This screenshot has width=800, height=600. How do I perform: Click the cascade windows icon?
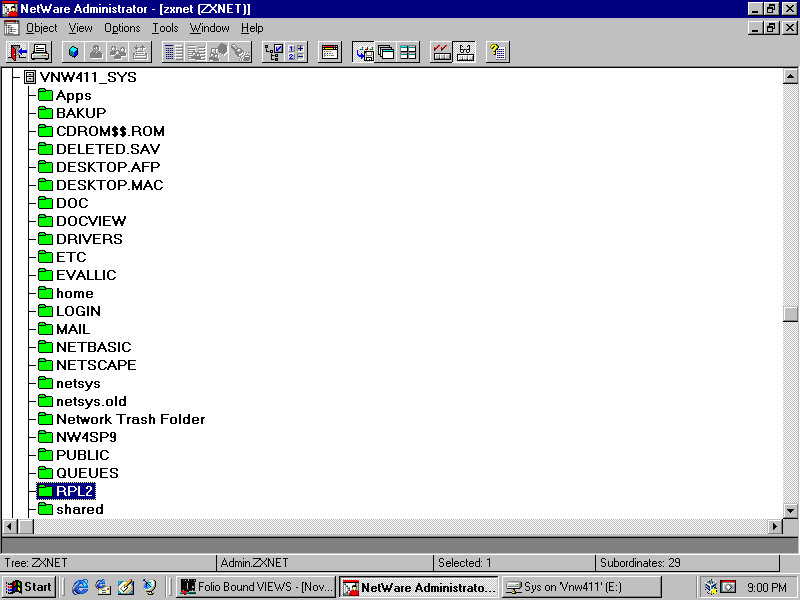tap(386, 52)
